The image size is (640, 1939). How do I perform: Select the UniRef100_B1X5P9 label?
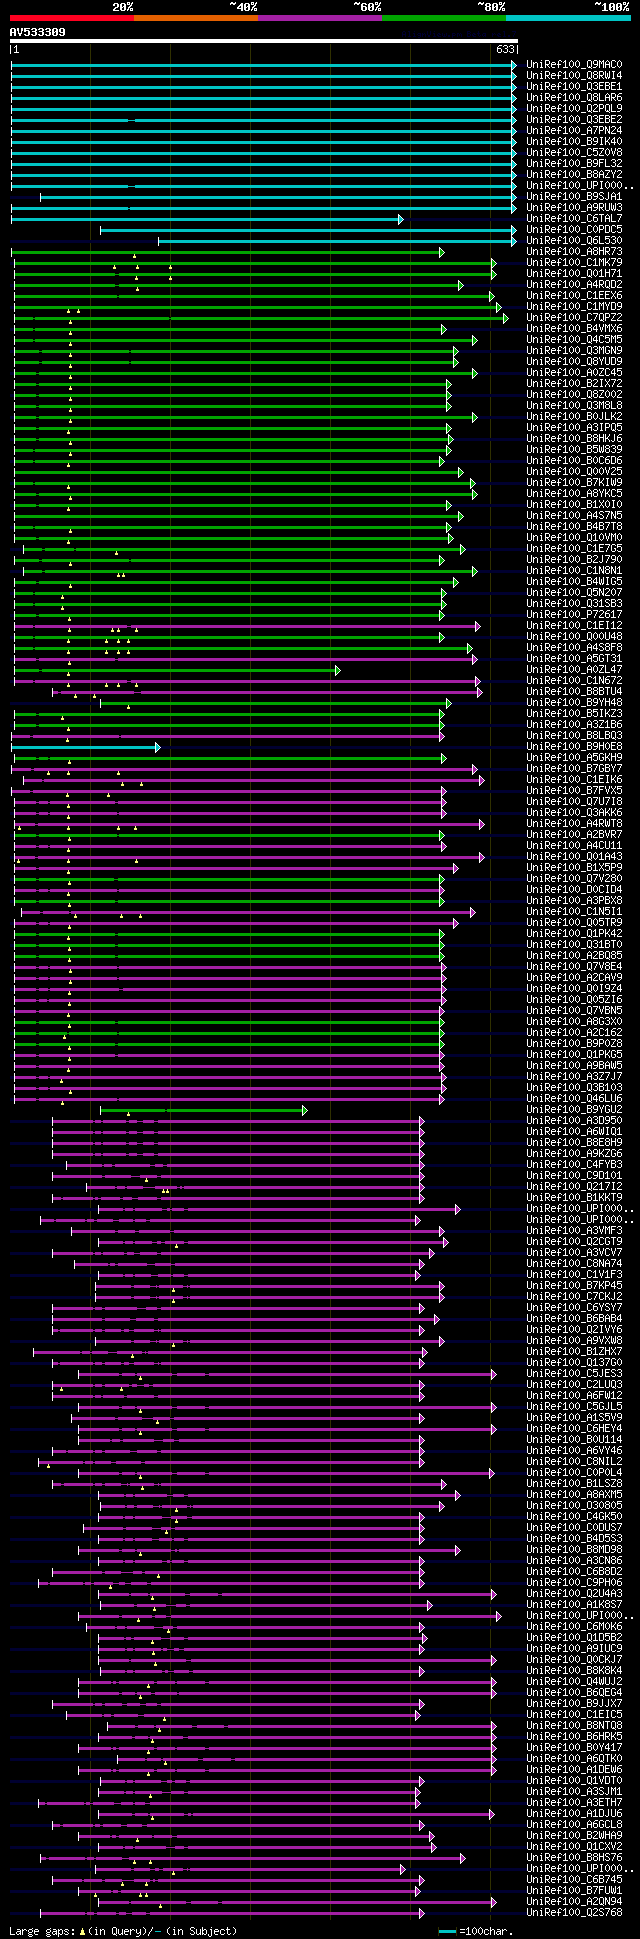coord(574,868)
